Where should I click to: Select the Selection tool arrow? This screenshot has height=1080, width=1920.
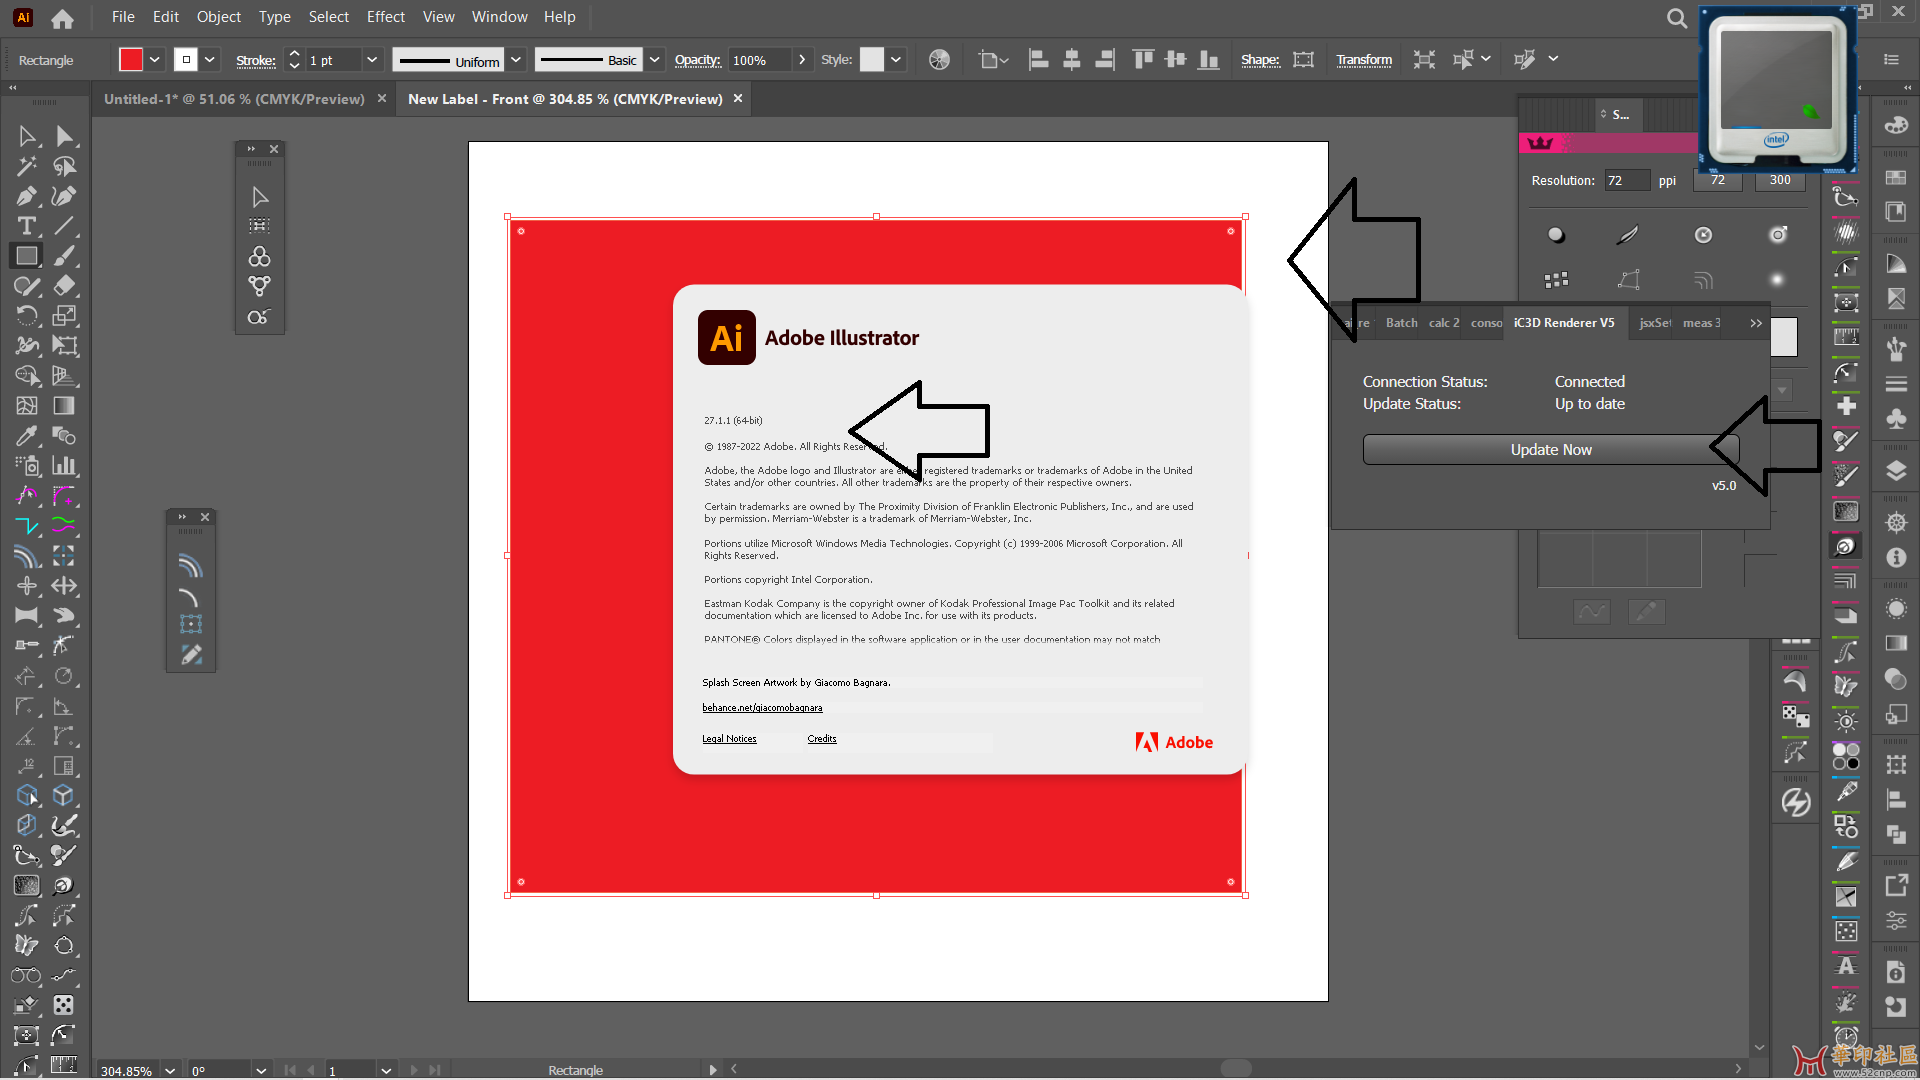pos(27,136)
